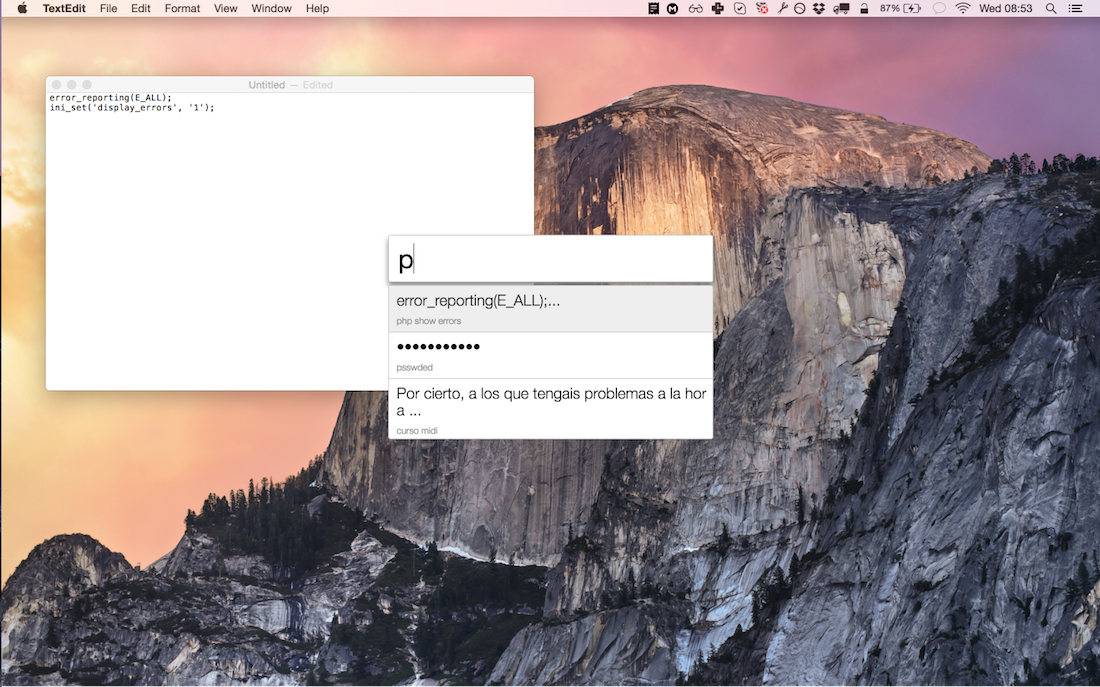Minimize the TextEdit Untitled window
Viewport: 1100px width, 687px height.
tap(72, 85)
